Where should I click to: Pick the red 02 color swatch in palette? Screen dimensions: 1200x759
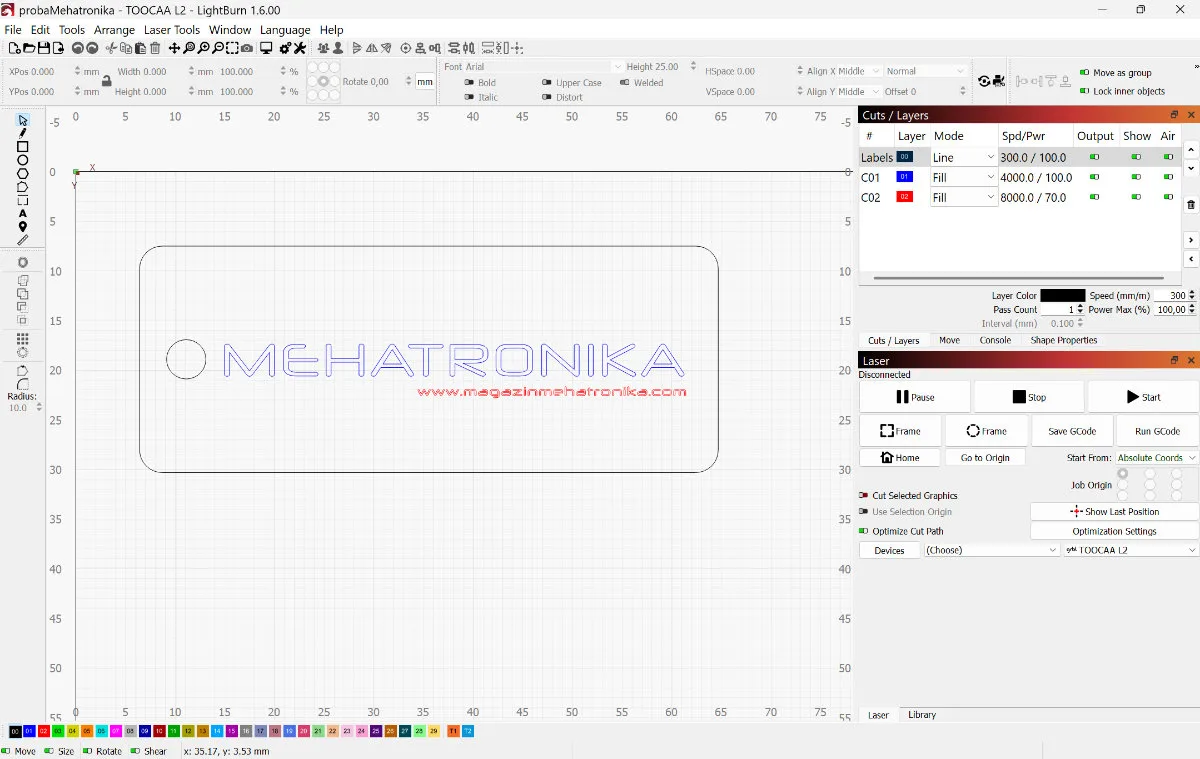point(44,732)
